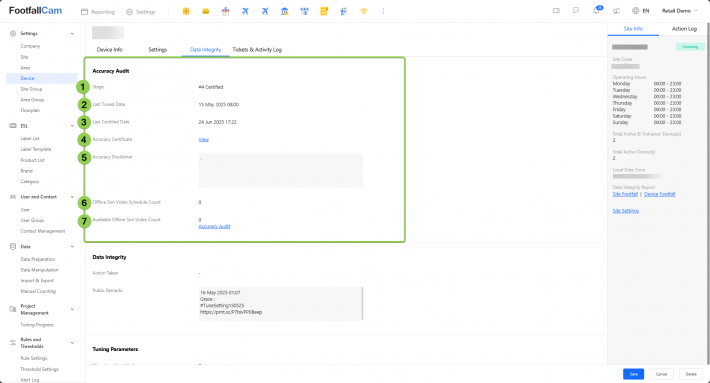This screenshot has width=710, height=383.
Task: Collapse the Rules and Thresholds section
Action: 72,343
